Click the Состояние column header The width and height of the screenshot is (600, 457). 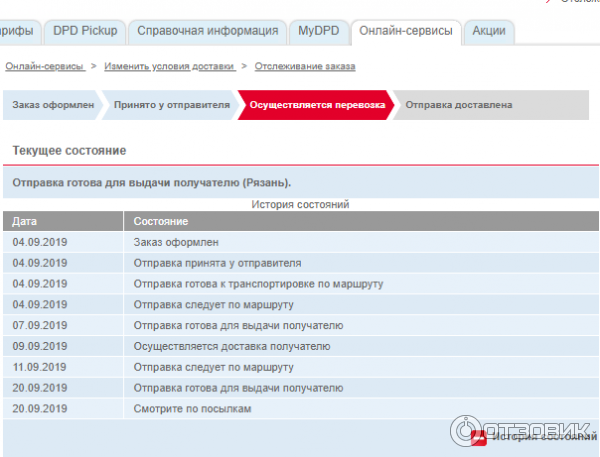[161, 221]
